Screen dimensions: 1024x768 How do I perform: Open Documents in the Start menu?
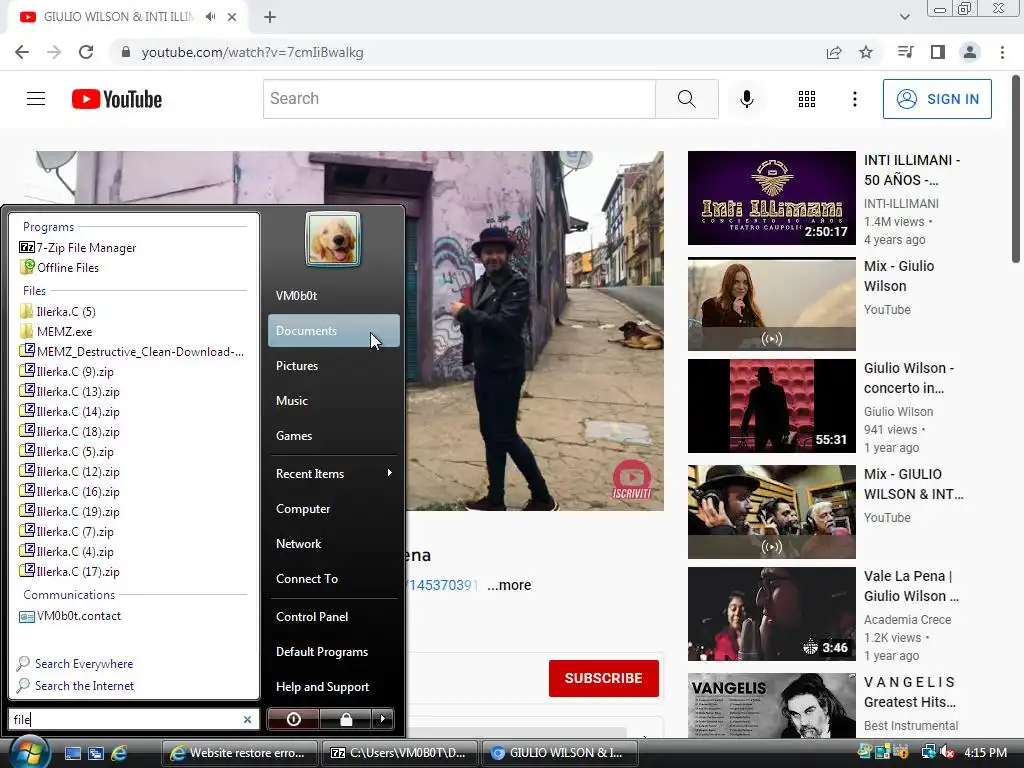pos(334,330)
